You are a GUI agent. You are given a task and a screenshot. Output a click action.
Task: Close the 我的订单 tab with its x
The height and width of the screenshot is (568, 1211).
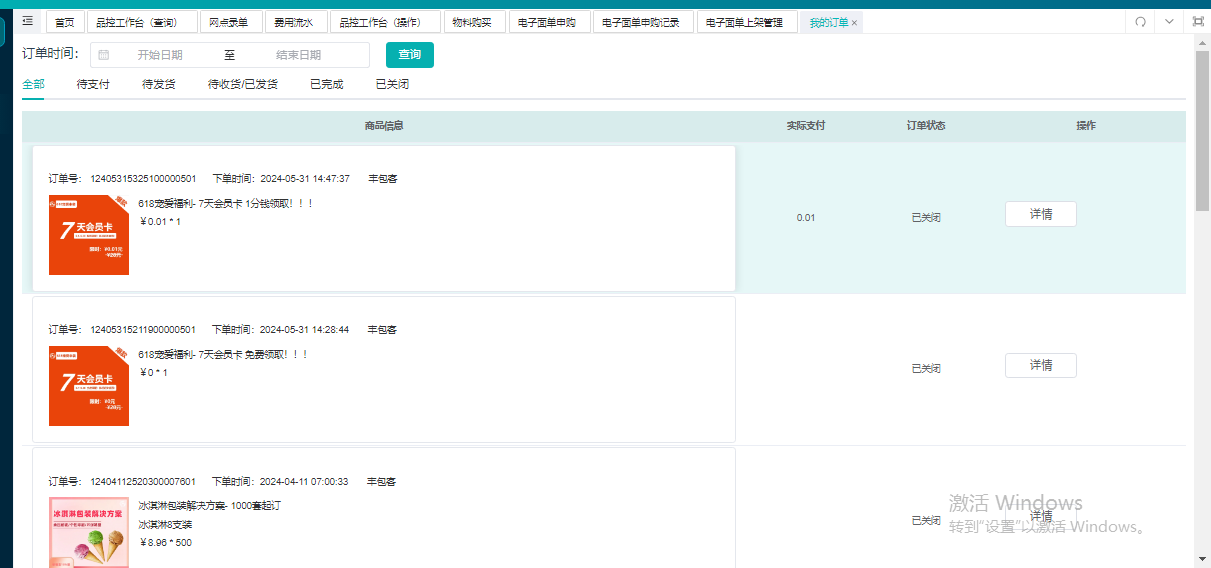click(x=854, y=22)
